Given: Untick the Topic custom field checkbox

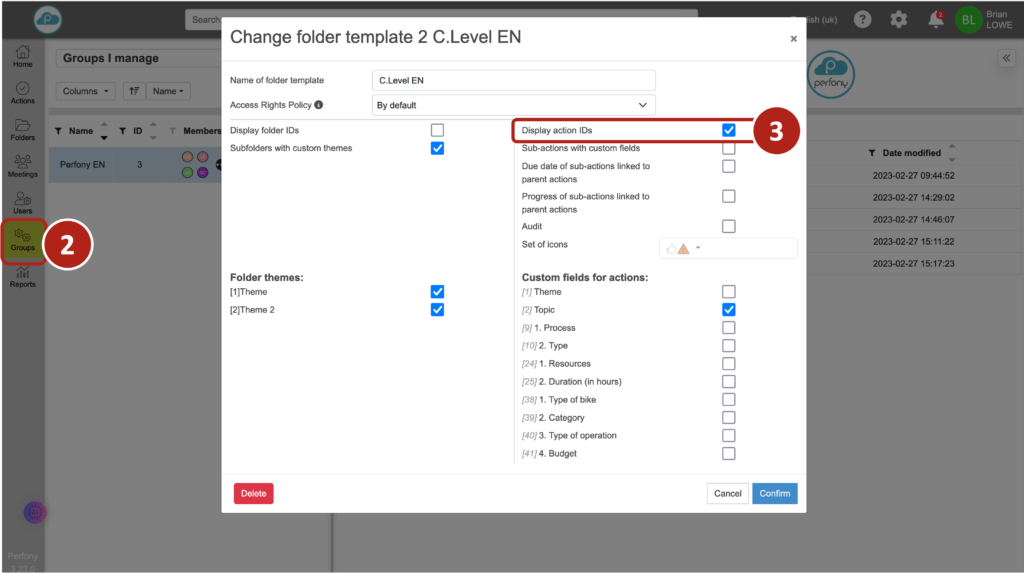Looking at the screenshot, I should (x=729, y=310).
